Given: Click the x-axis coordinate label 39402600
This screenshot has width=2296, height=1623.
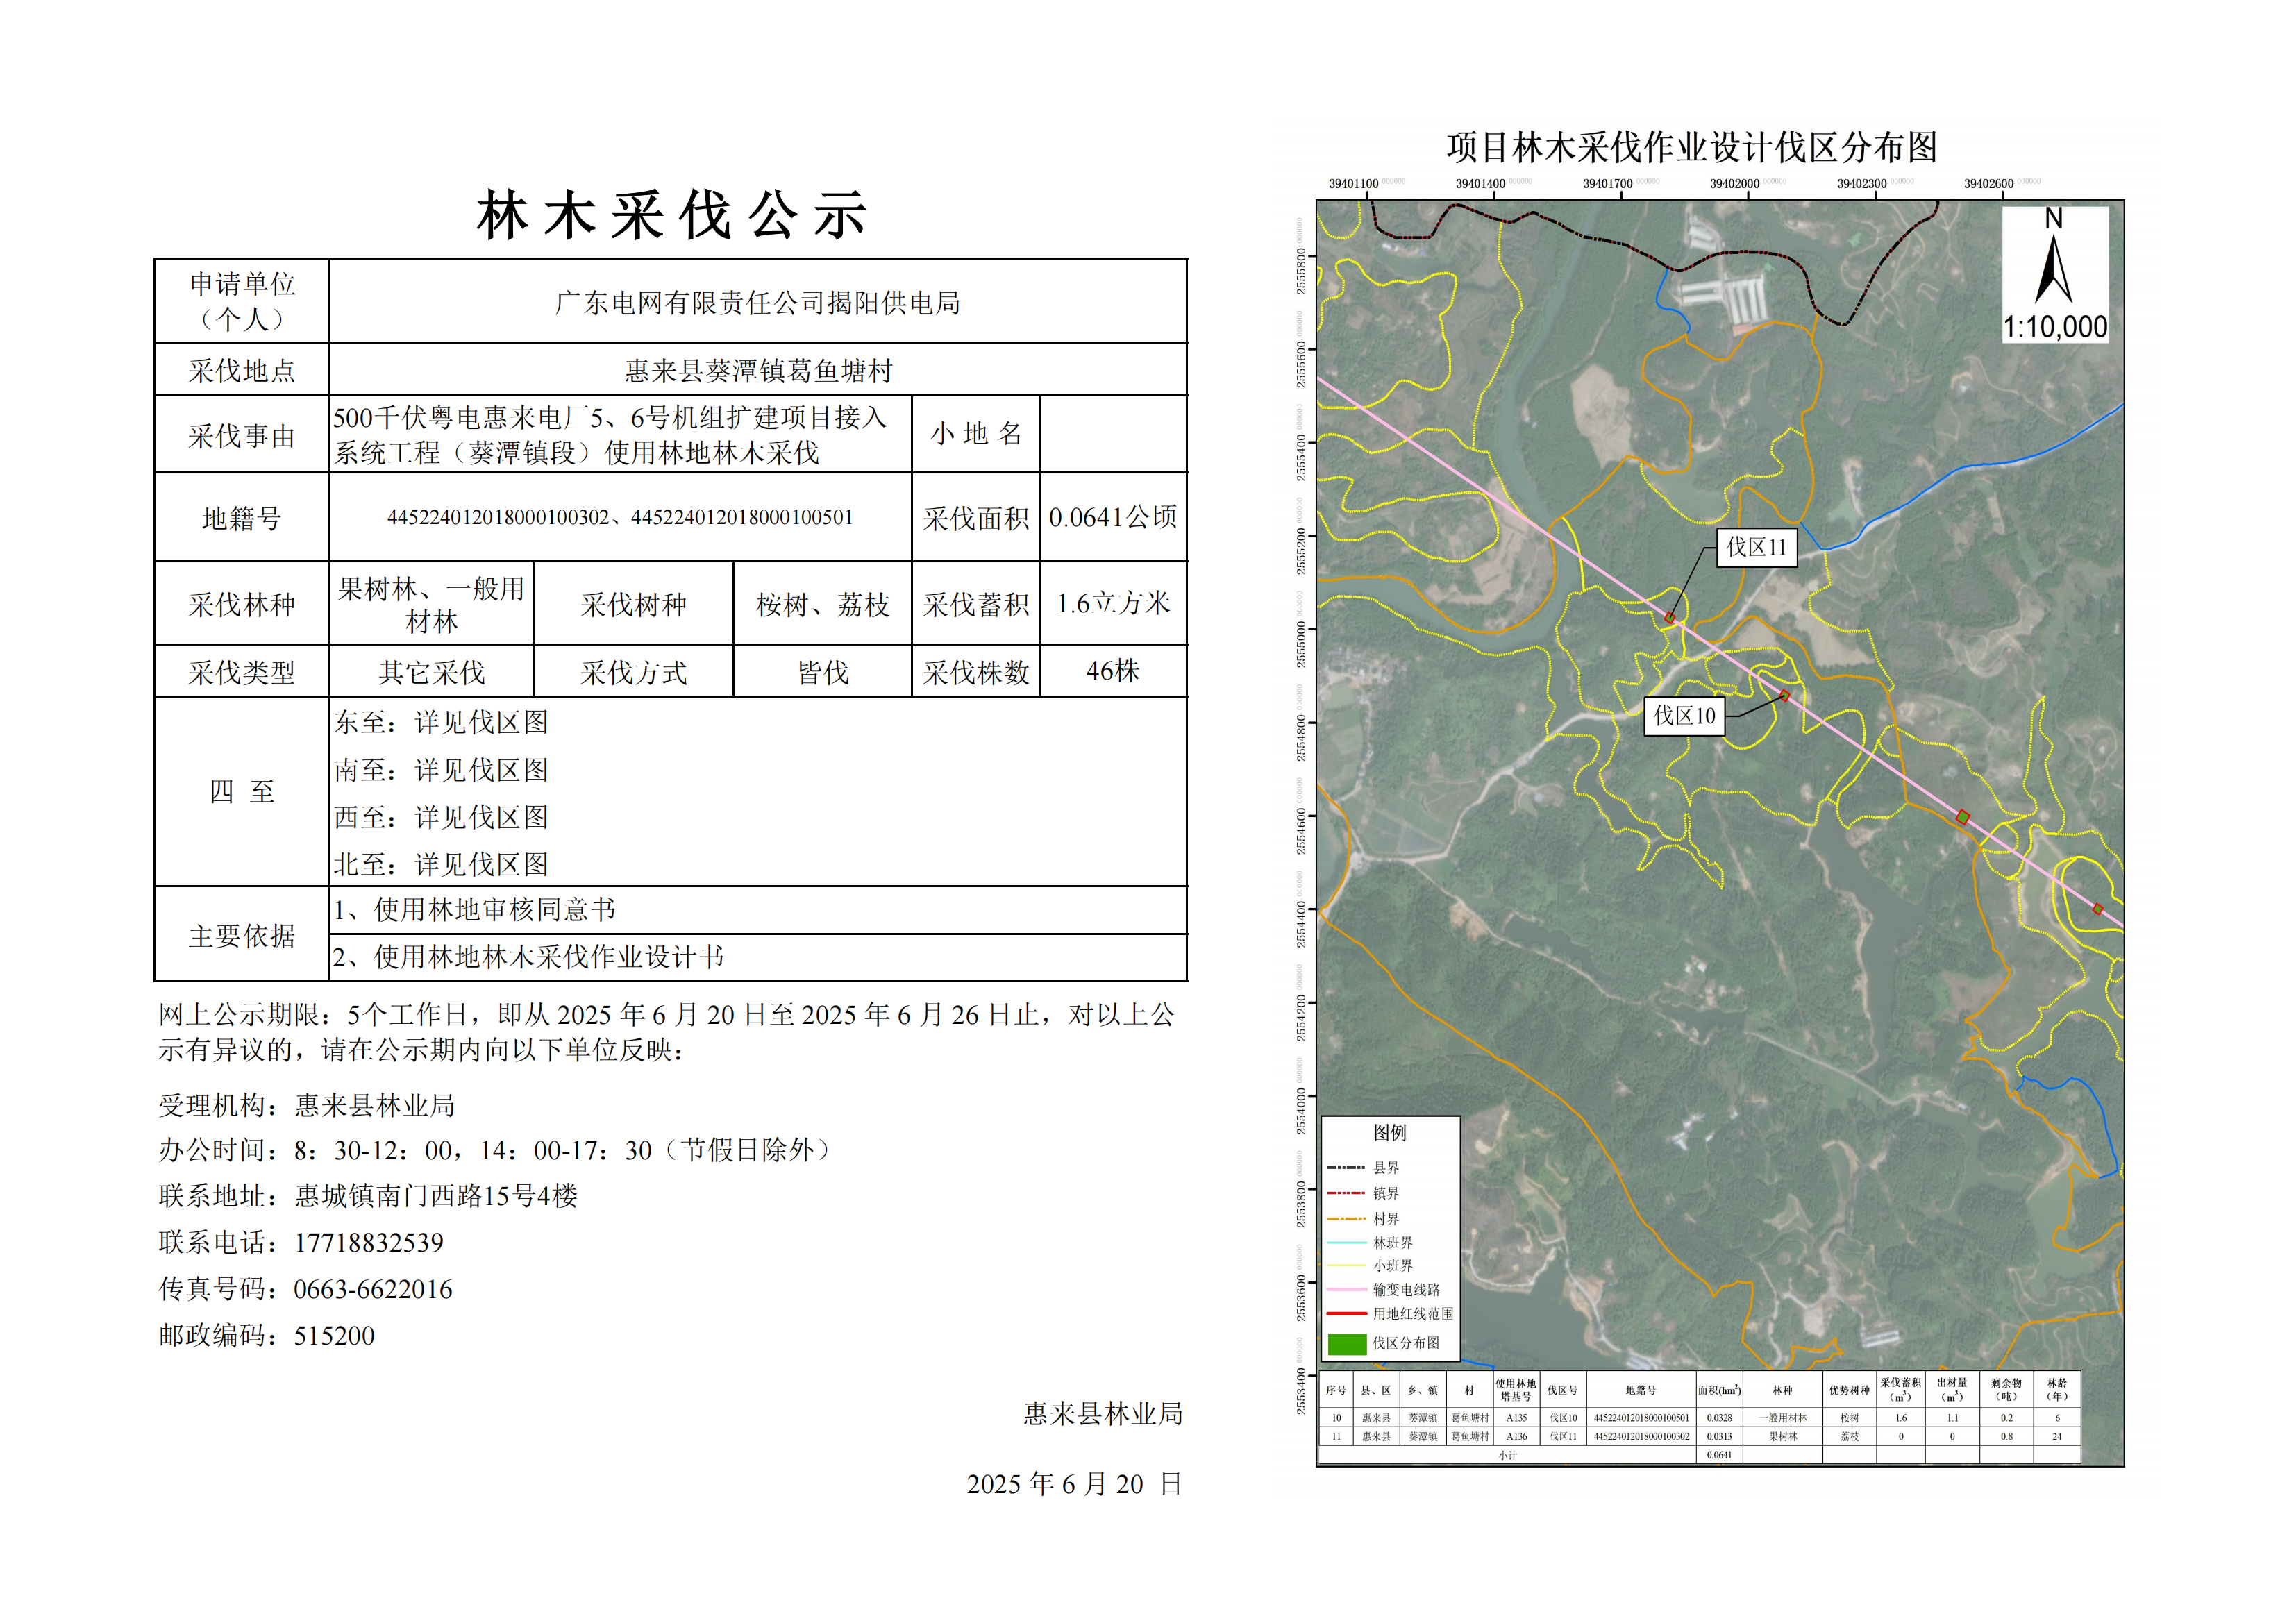Looking at the screenshot, I should tap(1988, 184).
